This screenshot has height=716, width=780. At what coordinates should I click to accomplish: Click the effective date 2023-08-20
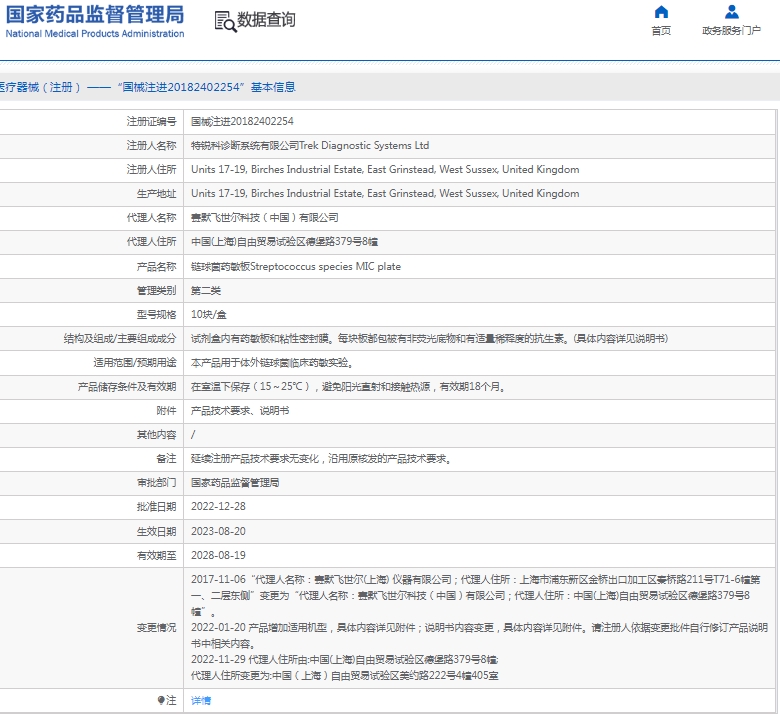pyautogui.click(x=218, y=531)
